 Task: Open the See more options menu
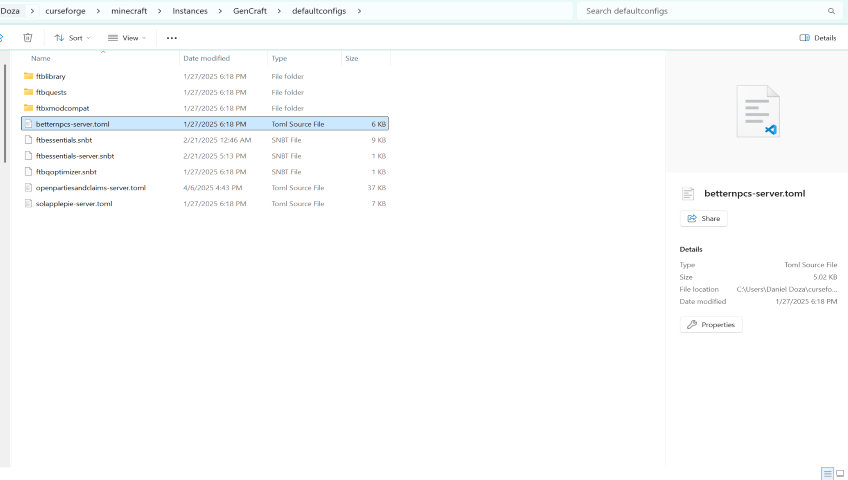tap(172, 38)
